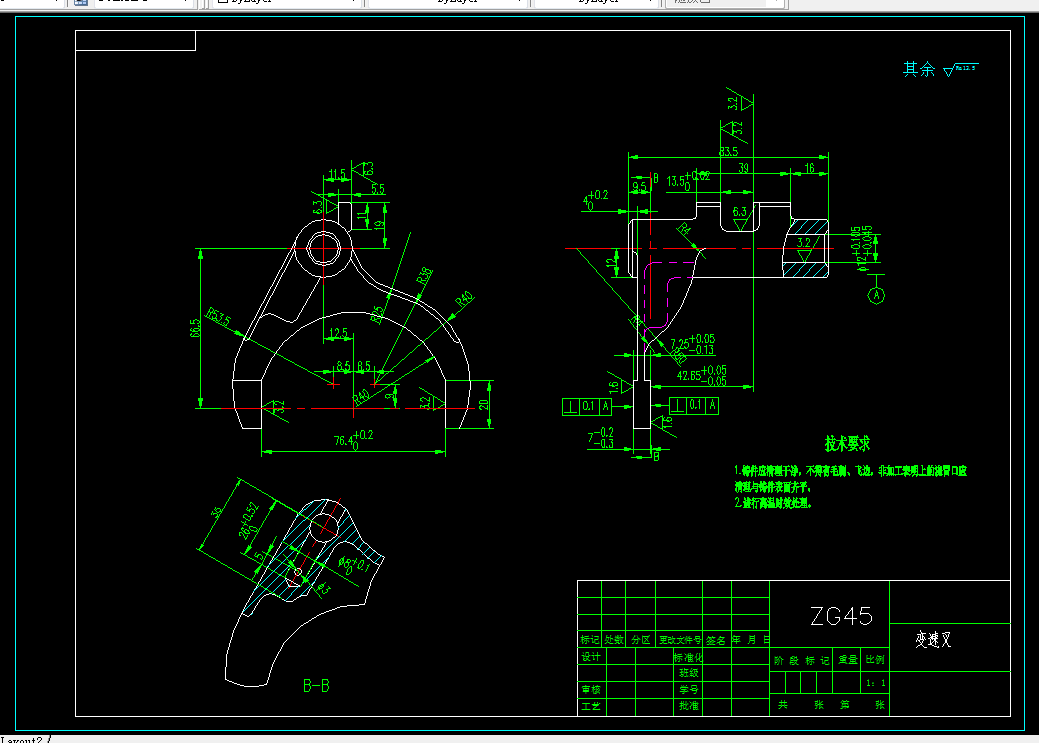Click the 其余 surface roughness note

(x=940, y=69)
